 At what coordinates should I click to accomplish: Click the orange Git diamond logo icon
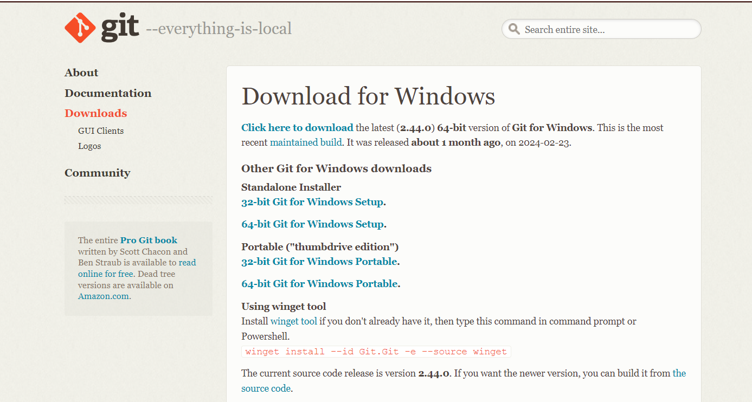click(x=80, y=28)
